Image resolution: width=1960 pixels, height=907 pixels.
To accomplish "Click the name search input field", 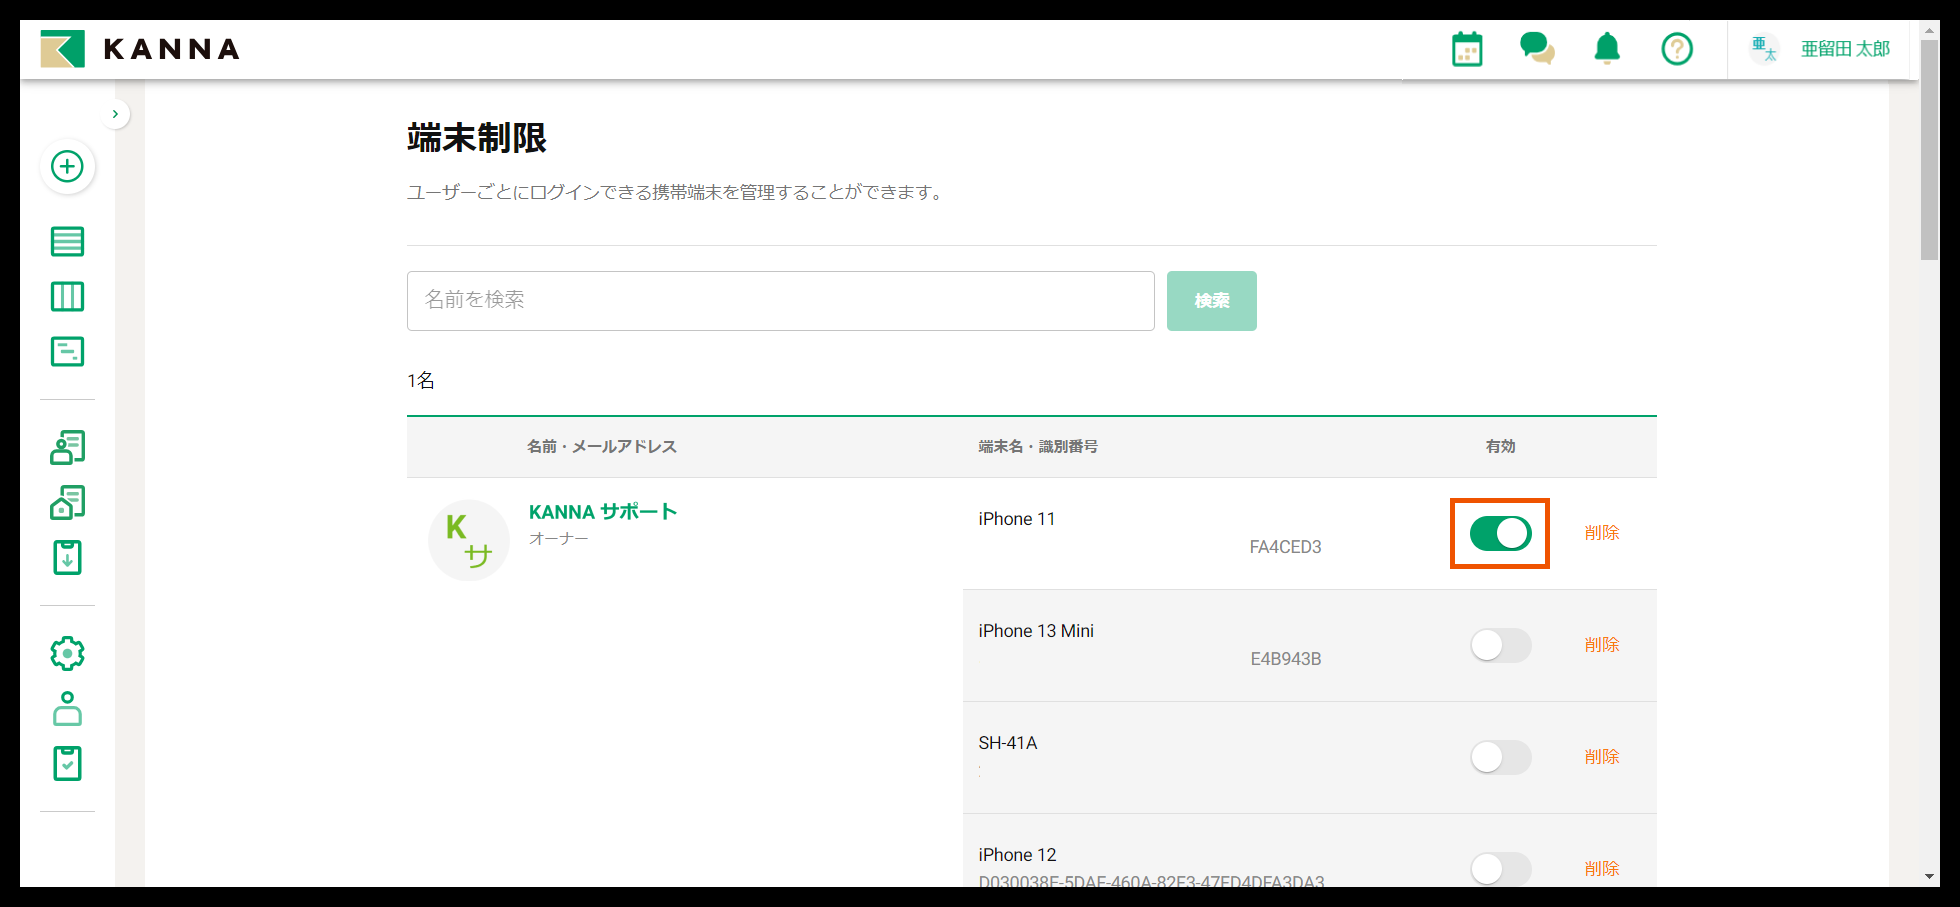I will click(x=780, y=300).
